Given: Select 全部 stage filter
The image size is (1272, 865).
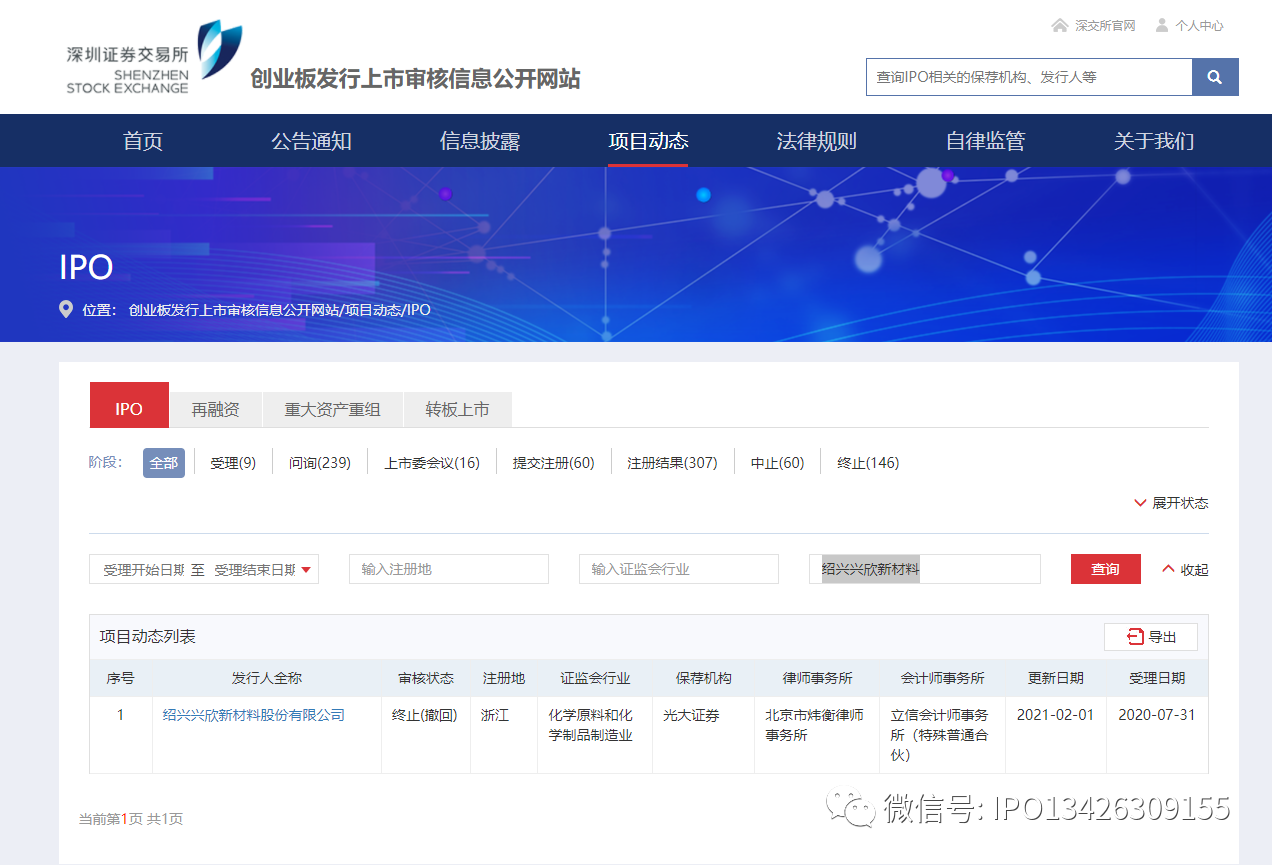Looking at the screenshot, I should (x=164, y=463).
